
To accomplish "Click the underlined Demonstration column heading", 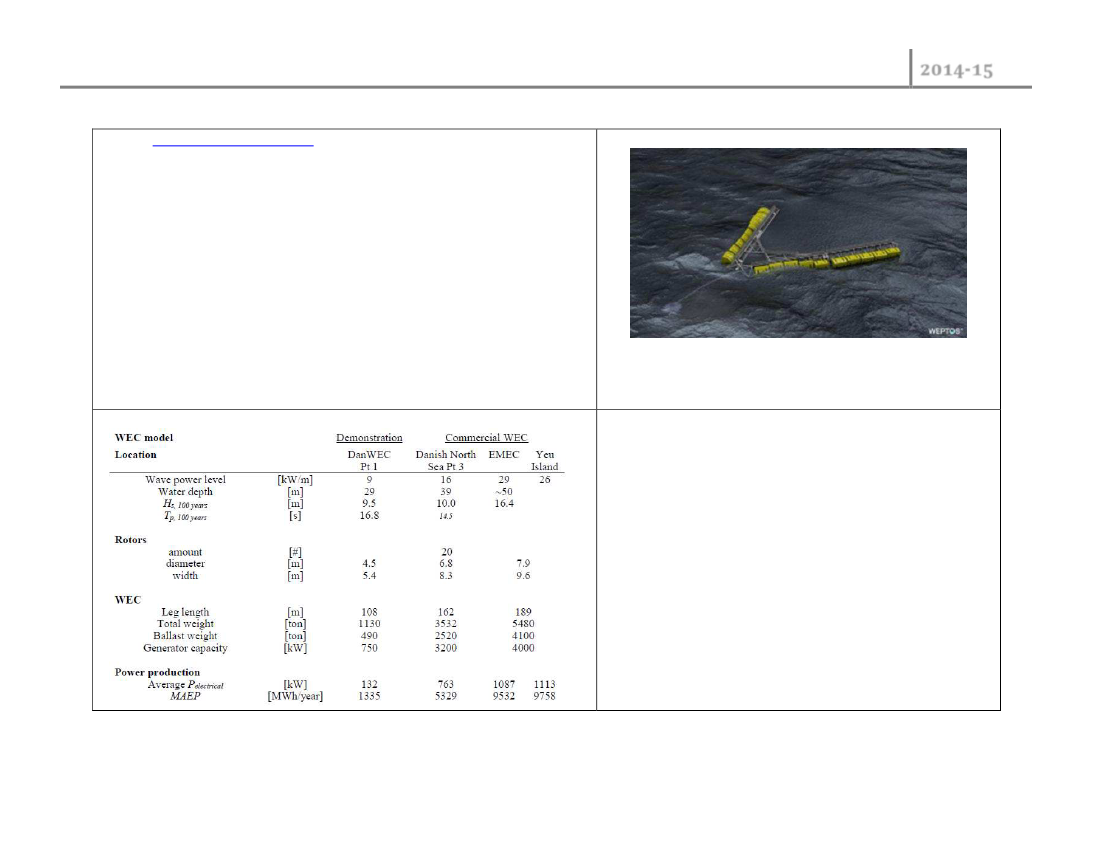I will pyautogui.click(x=369, y=438).
